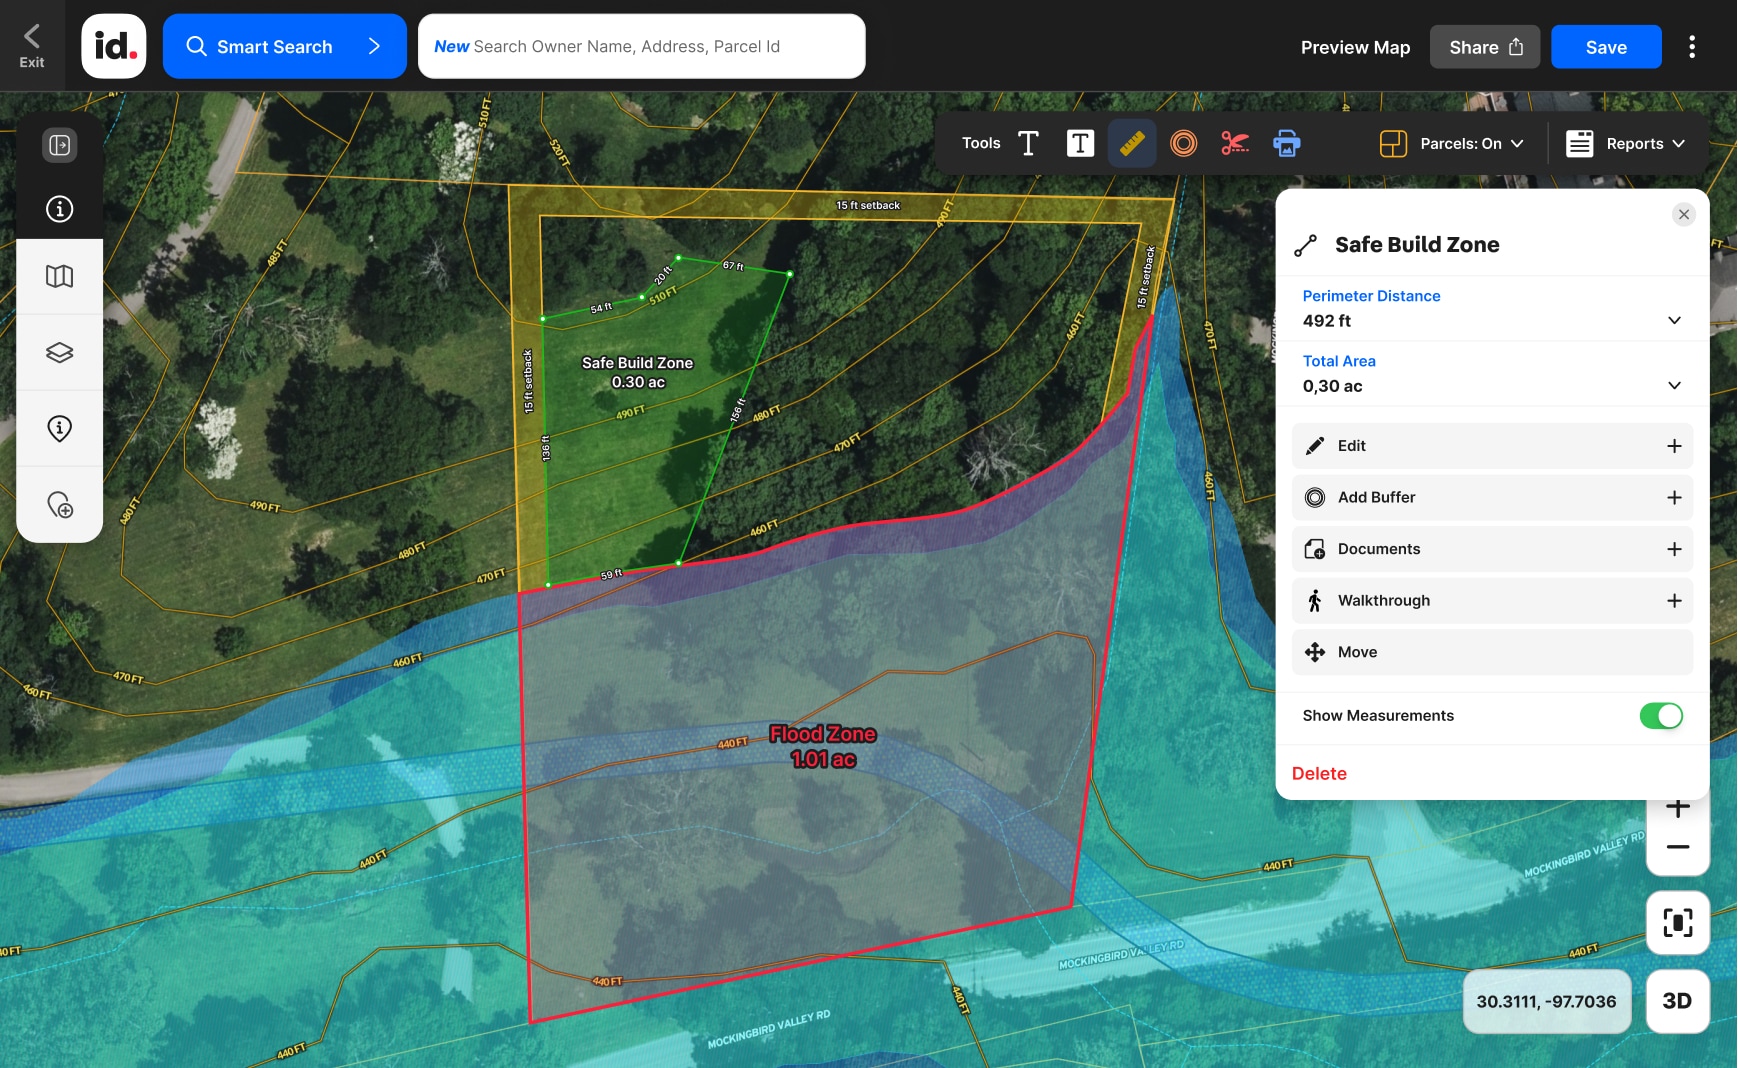This screenshot has width=1738, height=1068.
Task: Open the Layers panel in the sidebar
Action: coord(59,352)
